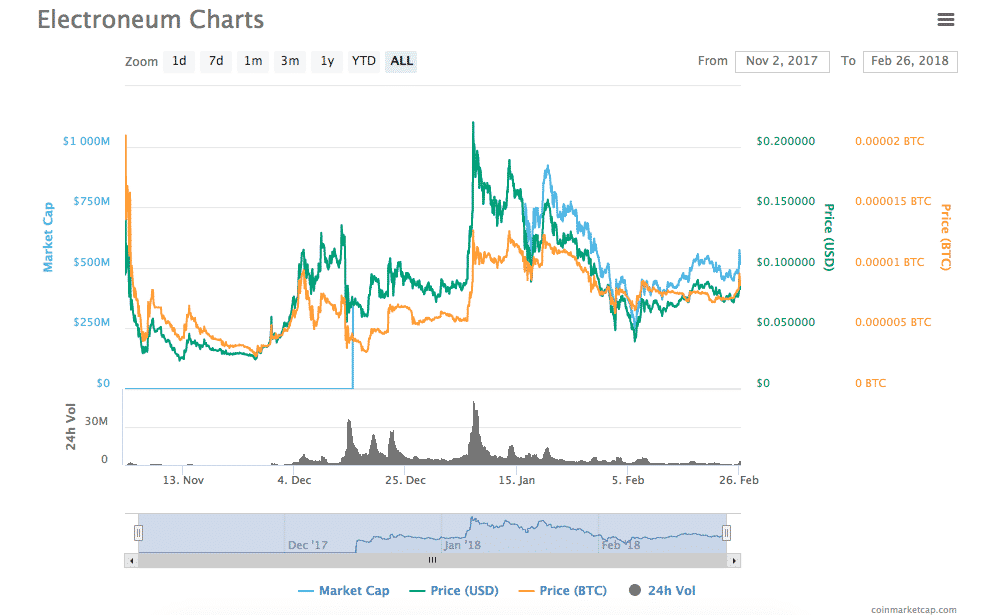This screenshot has width=999, height=615.
Task: Open the hamburger chart context menu
Action: (945, 20)
